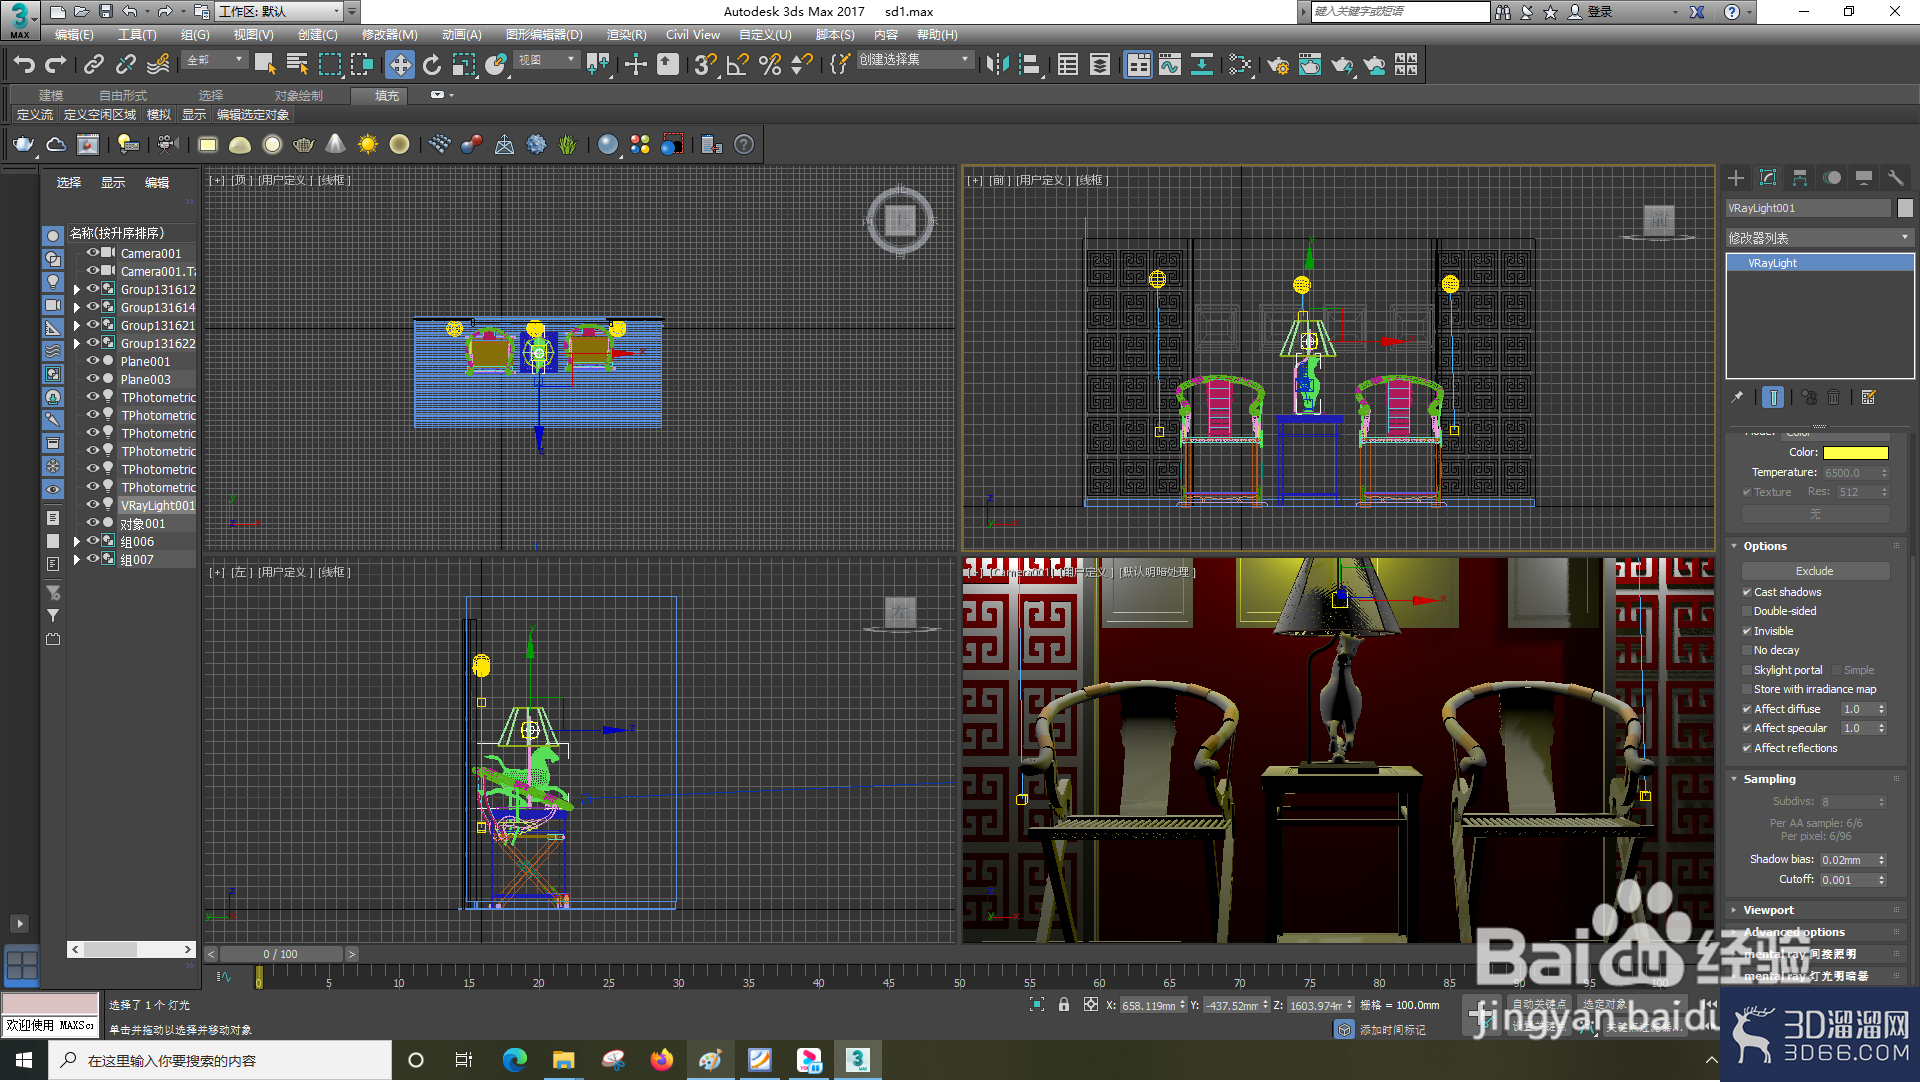Expand Group131622 in scene explorer
The image size is (1920, 1082).
pyautogui.click(x=76, y=344)
